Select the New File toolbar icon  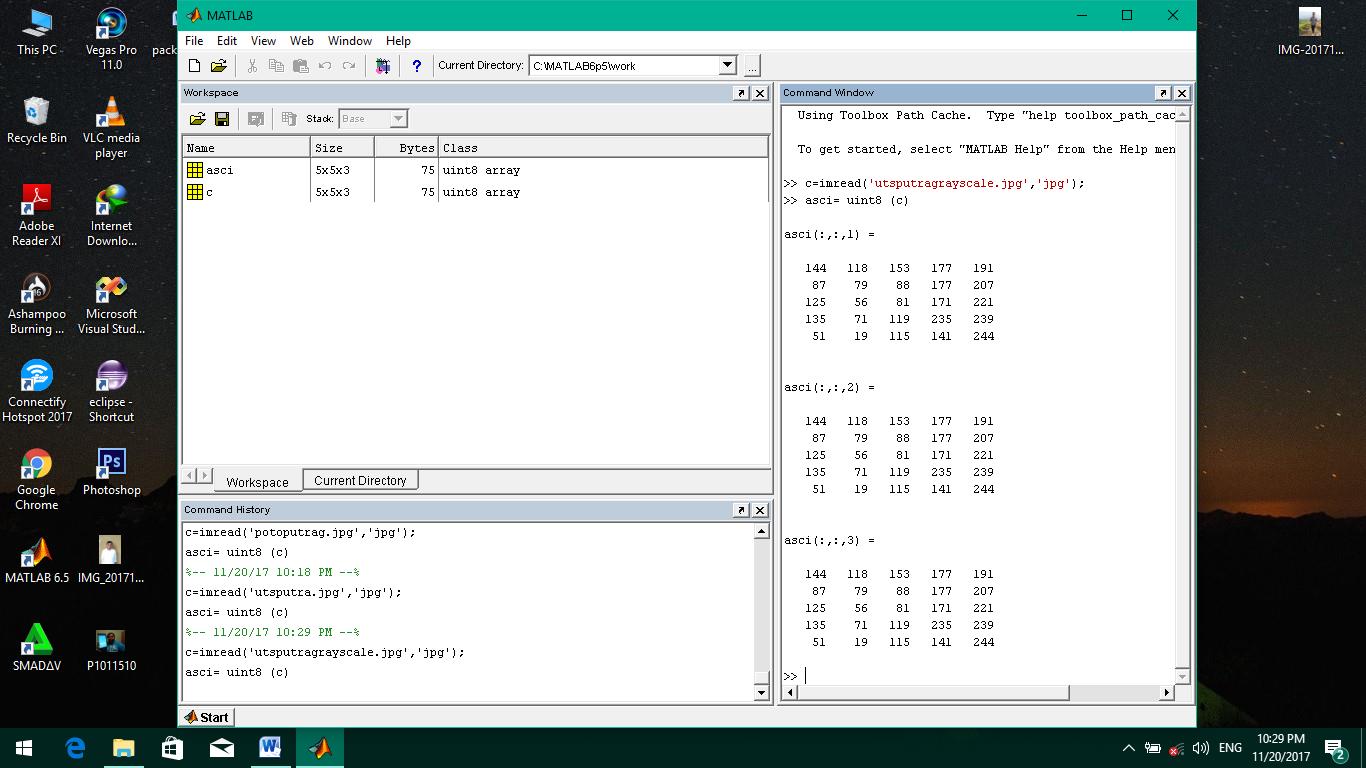[x=195, y=65]
